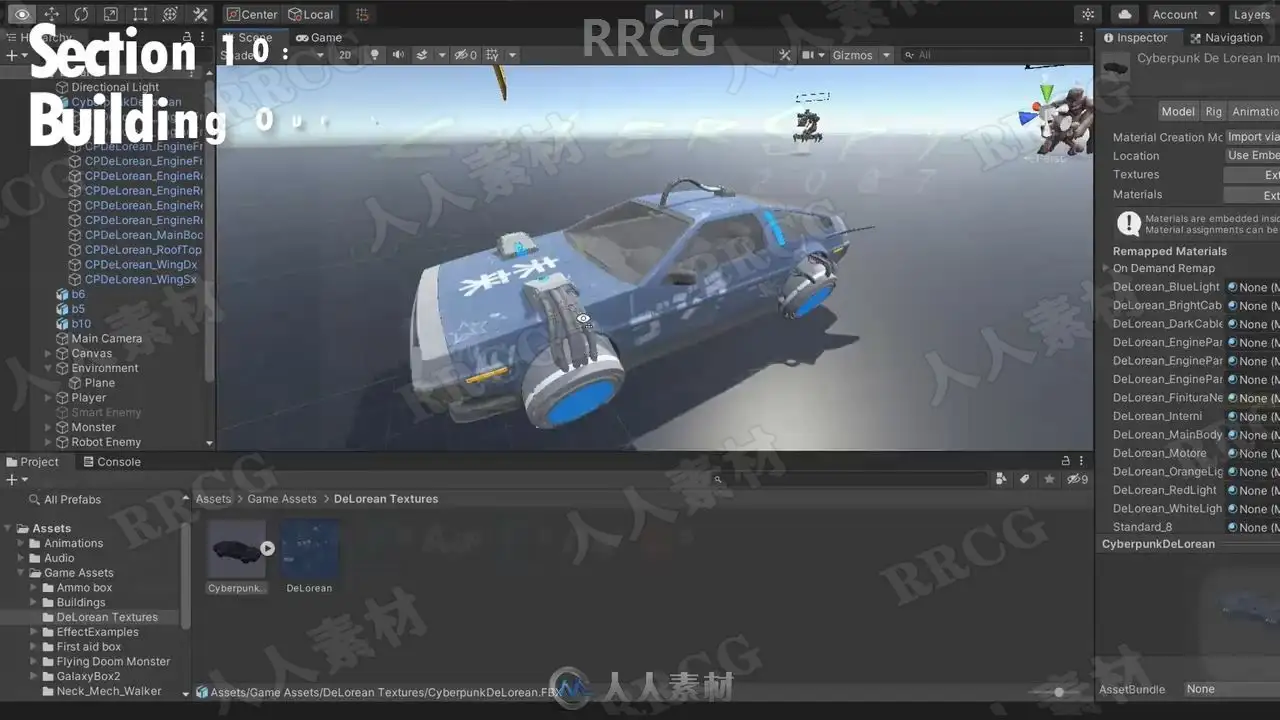Expand the Monster object
The image size is (1280, 720).
point(48,427)
